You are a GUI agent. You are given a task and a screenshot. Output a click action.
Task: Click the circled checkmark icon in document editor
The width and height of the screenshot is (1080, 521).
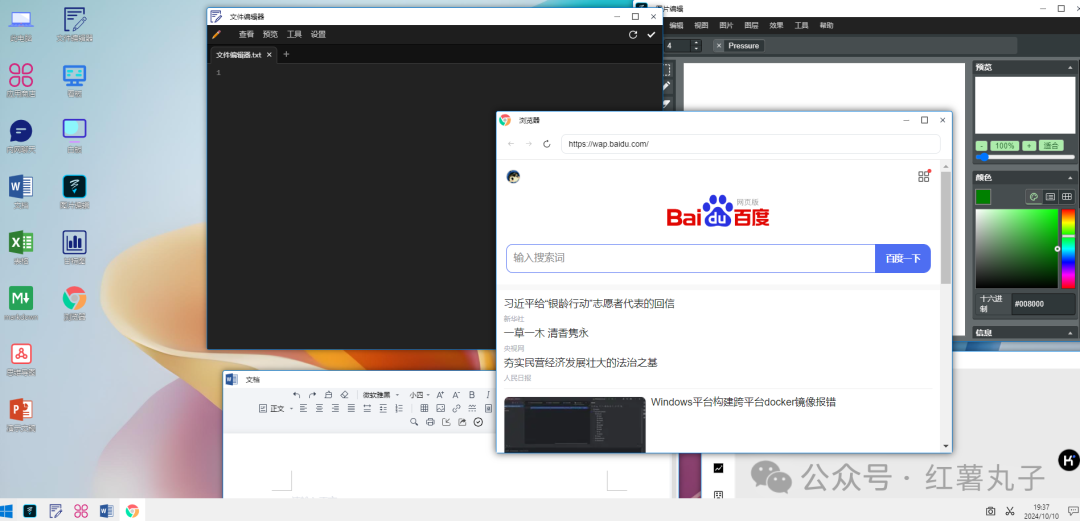click(x=478, y=422)
